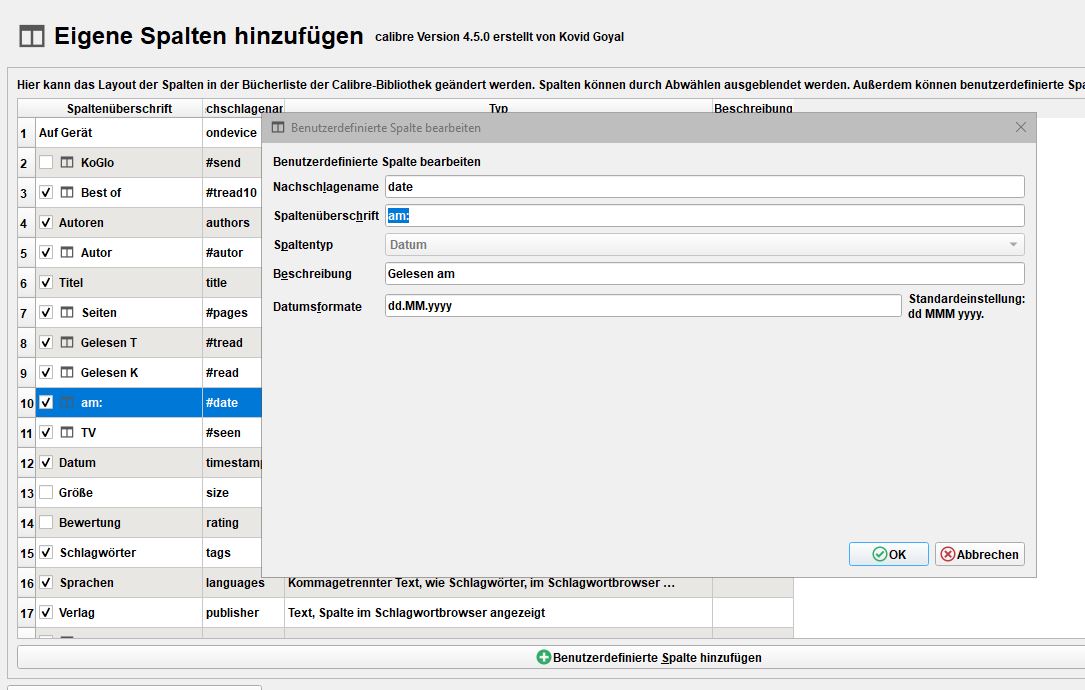This screenshot has height=690, width=1085.
Task: Click the custom column icon beside Seiten
Action: 67,312
